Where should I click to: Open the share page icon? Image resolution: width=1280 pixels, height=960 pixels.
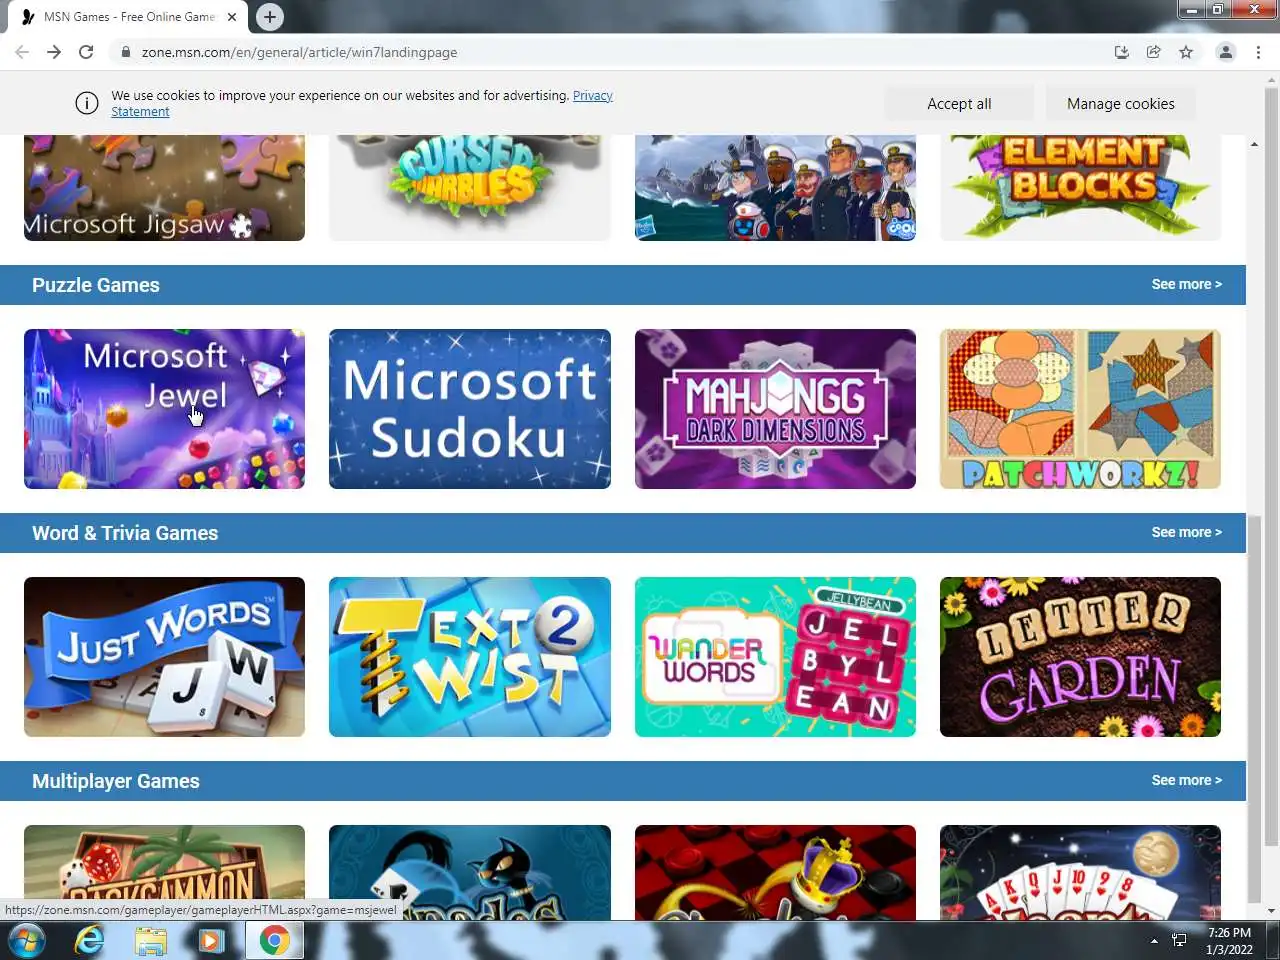pos(1154,52)
